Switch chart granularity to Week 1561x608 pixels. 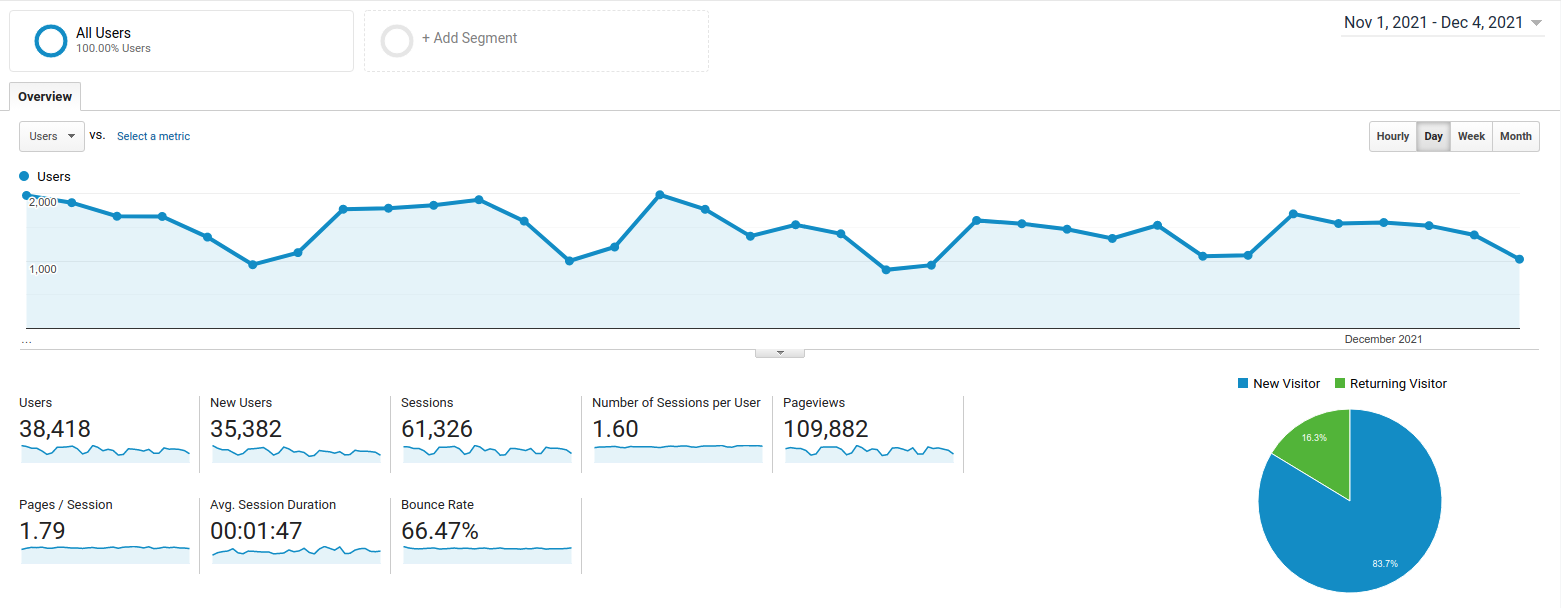point(1471,137)
